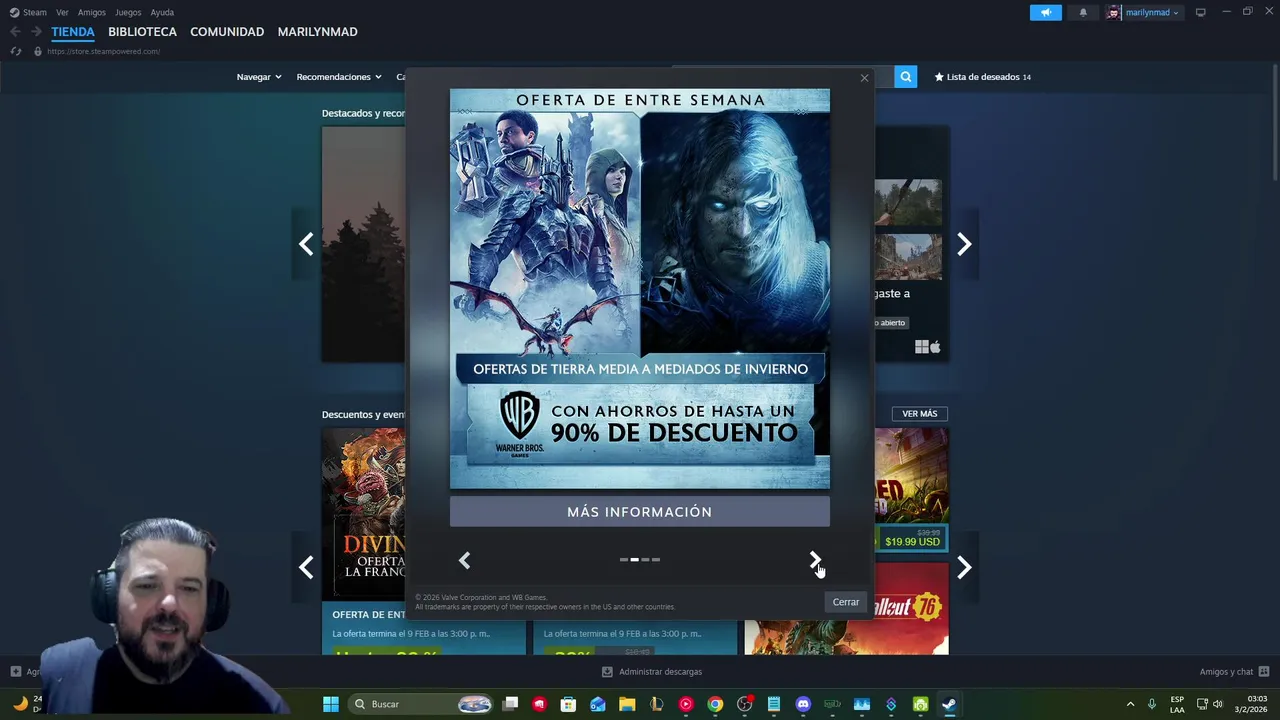Image resolution: width=1280 pixels, height=720 pixels.
Task: Click the system volume icon
Action: [x=1217, y=704]
